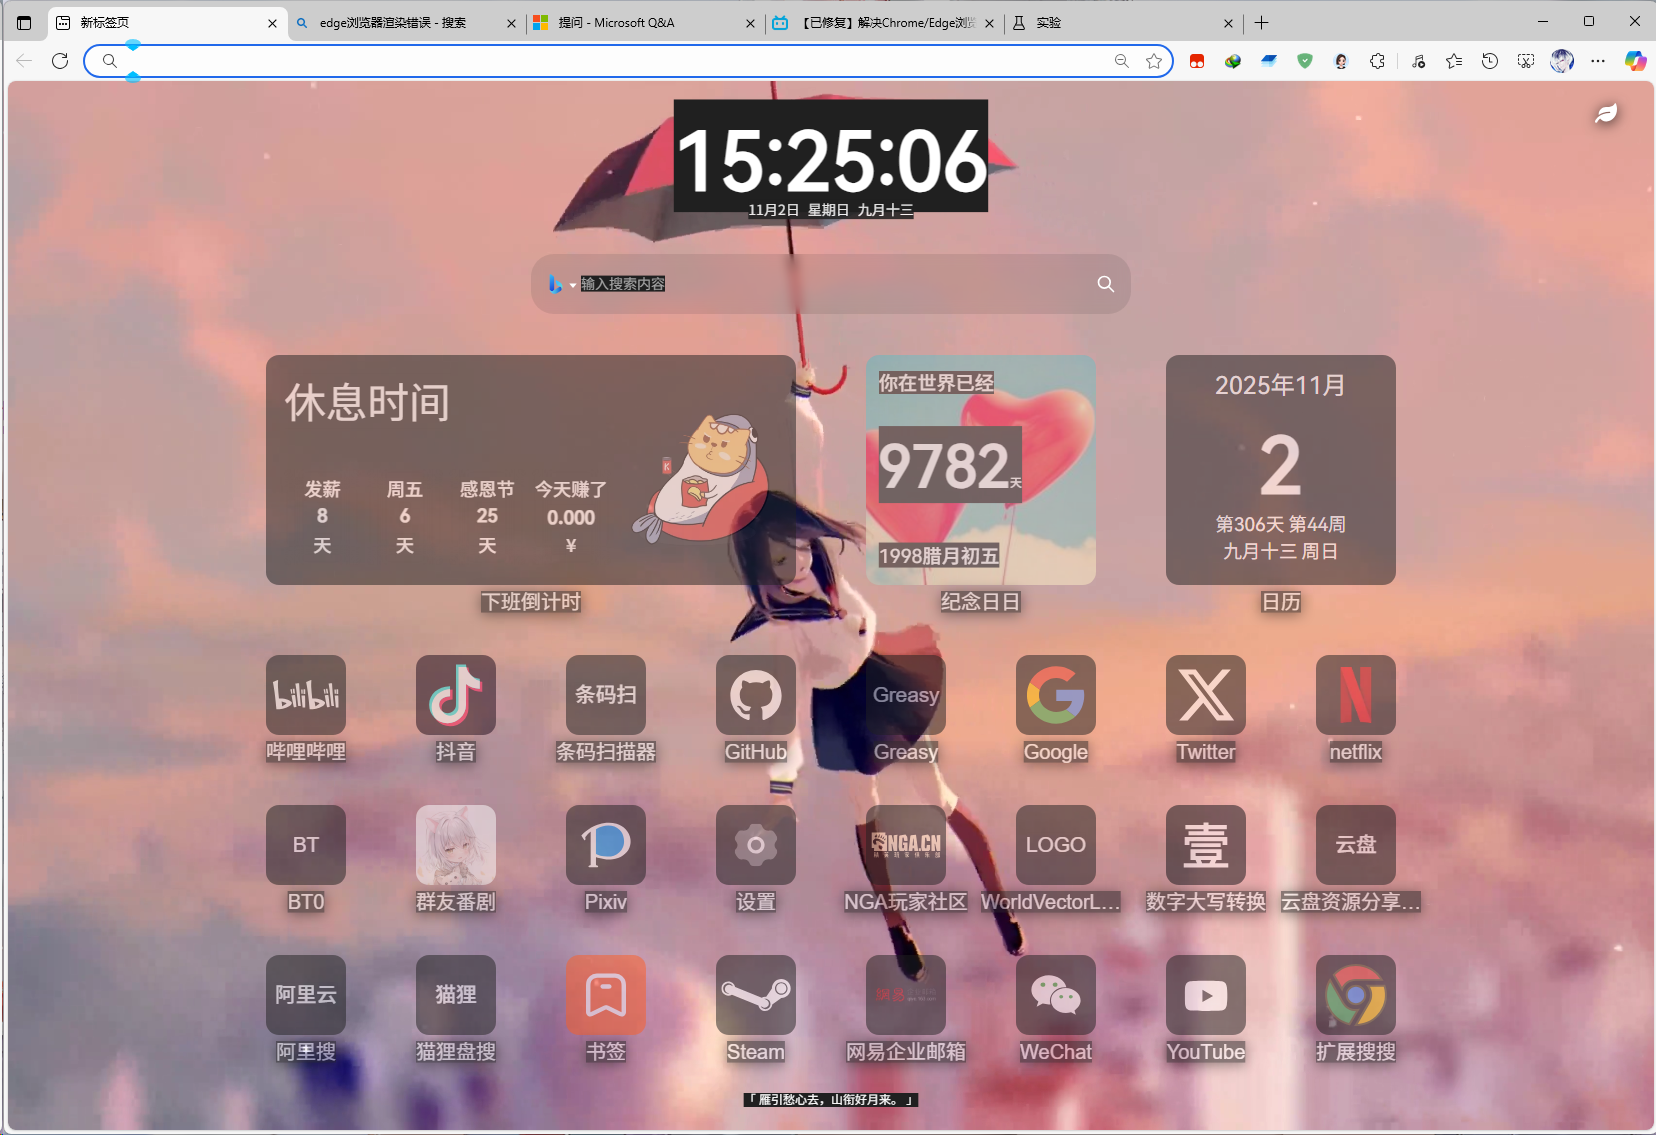Open the 书签 bookmark shortcut icon
The height and width of the screenshot is (1135, 1656).
pos(606,995)
